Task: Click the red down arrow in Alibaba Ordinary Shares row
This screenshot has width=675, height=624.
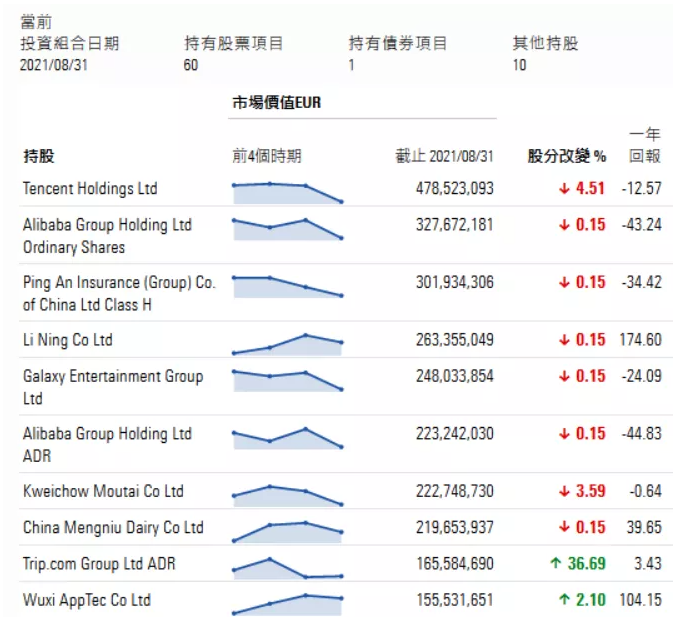Action: (564, 225)
